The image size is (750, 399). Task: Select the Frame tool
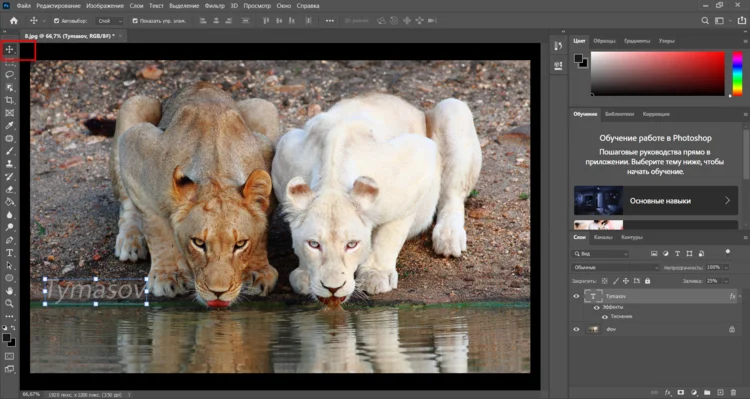pos(9,113)
